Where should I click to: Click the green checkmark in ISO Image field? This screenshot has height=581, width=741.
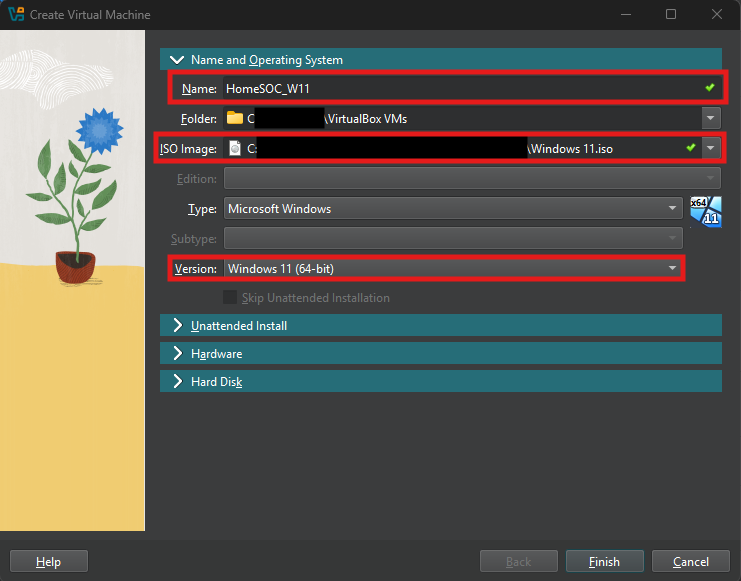coord(690,148)
